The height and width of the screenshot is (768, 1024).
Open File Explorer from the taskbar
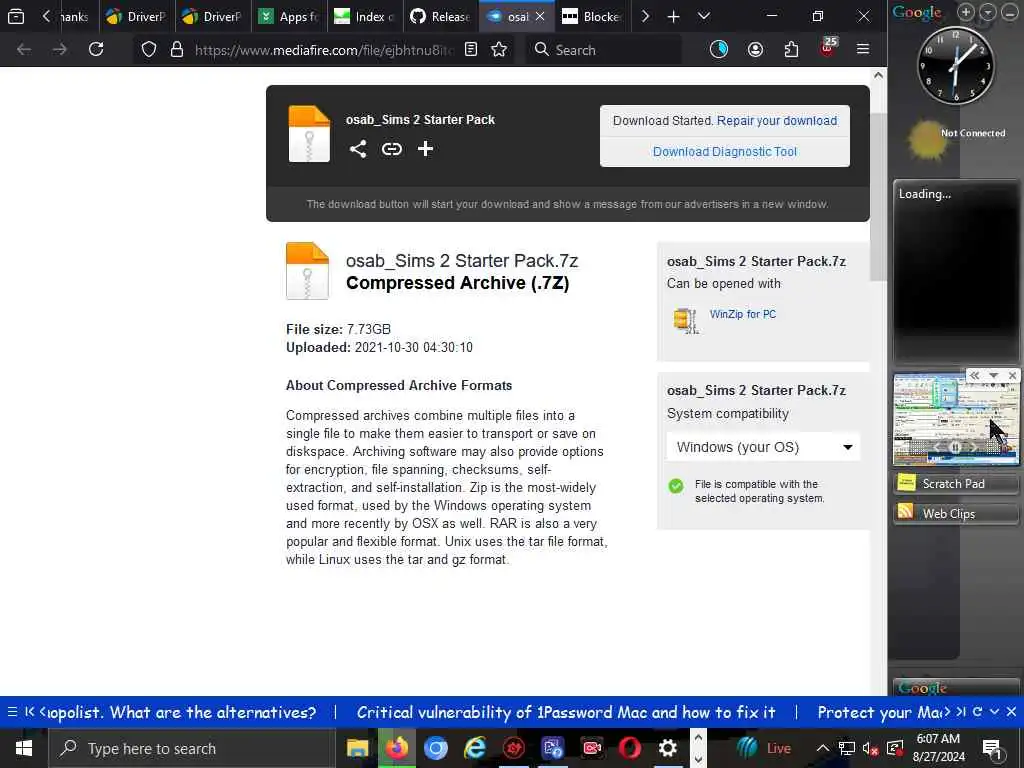357,748
